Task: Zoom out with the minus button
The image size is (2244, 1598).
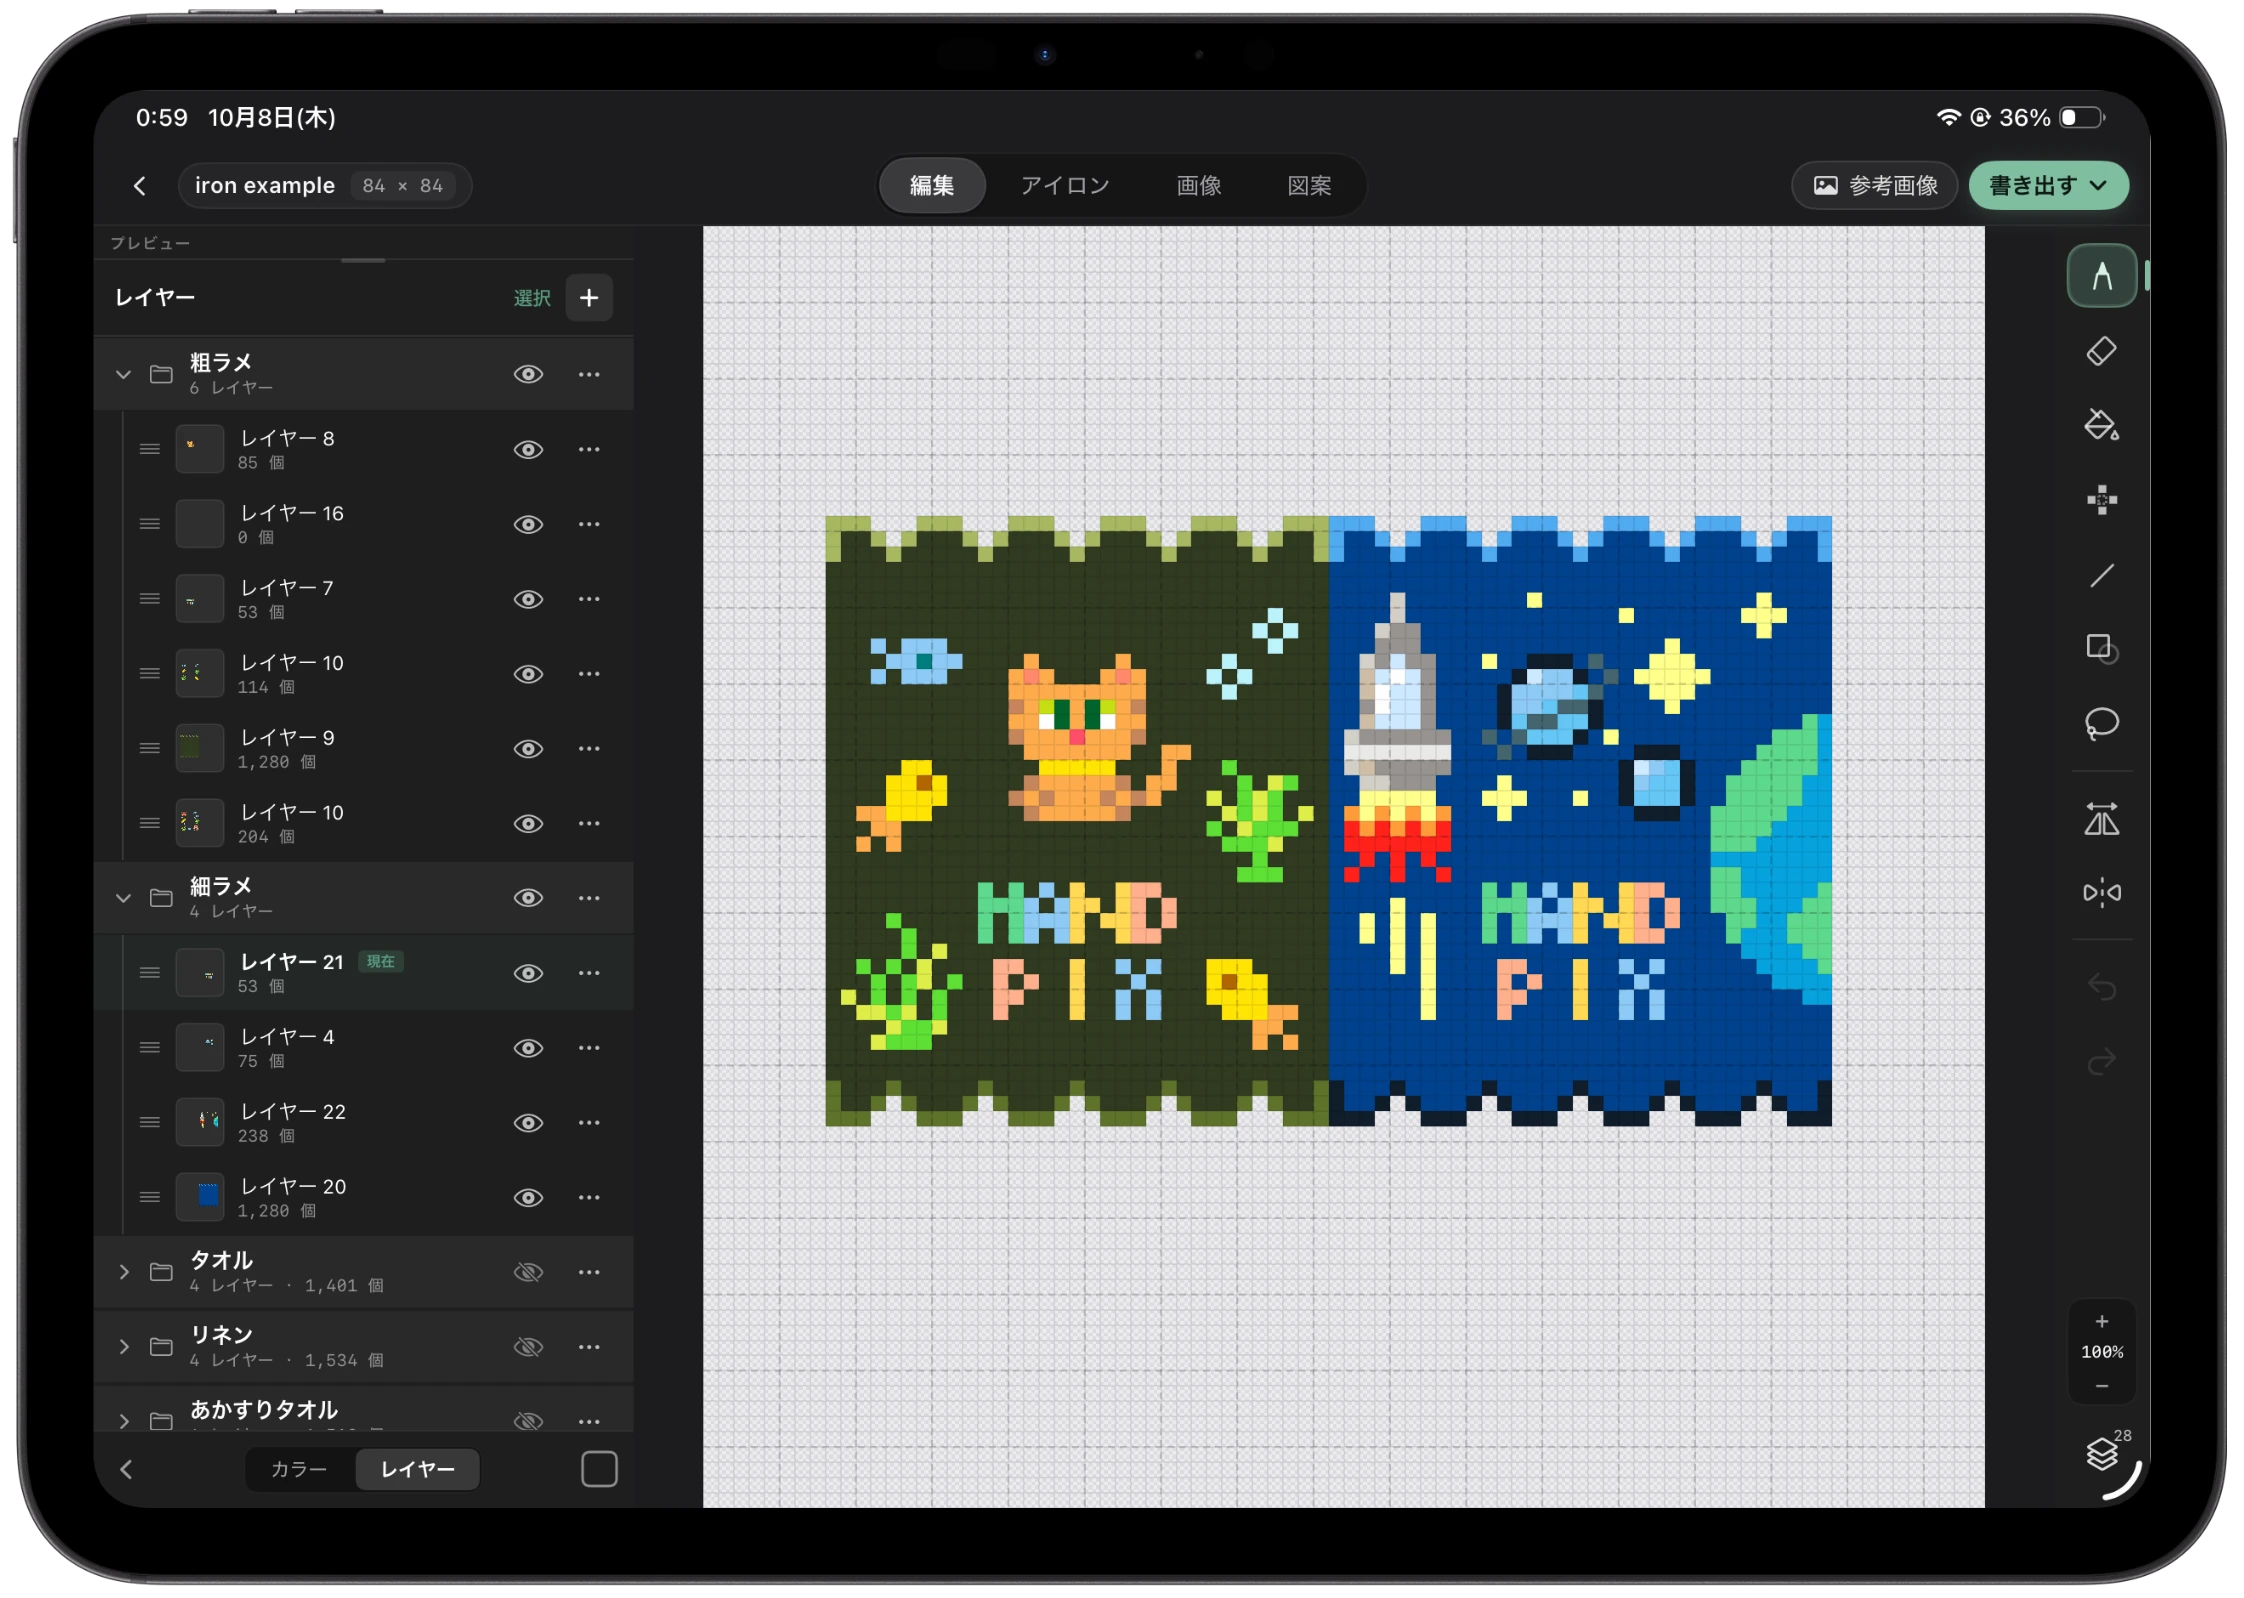Action: 2101,1385
